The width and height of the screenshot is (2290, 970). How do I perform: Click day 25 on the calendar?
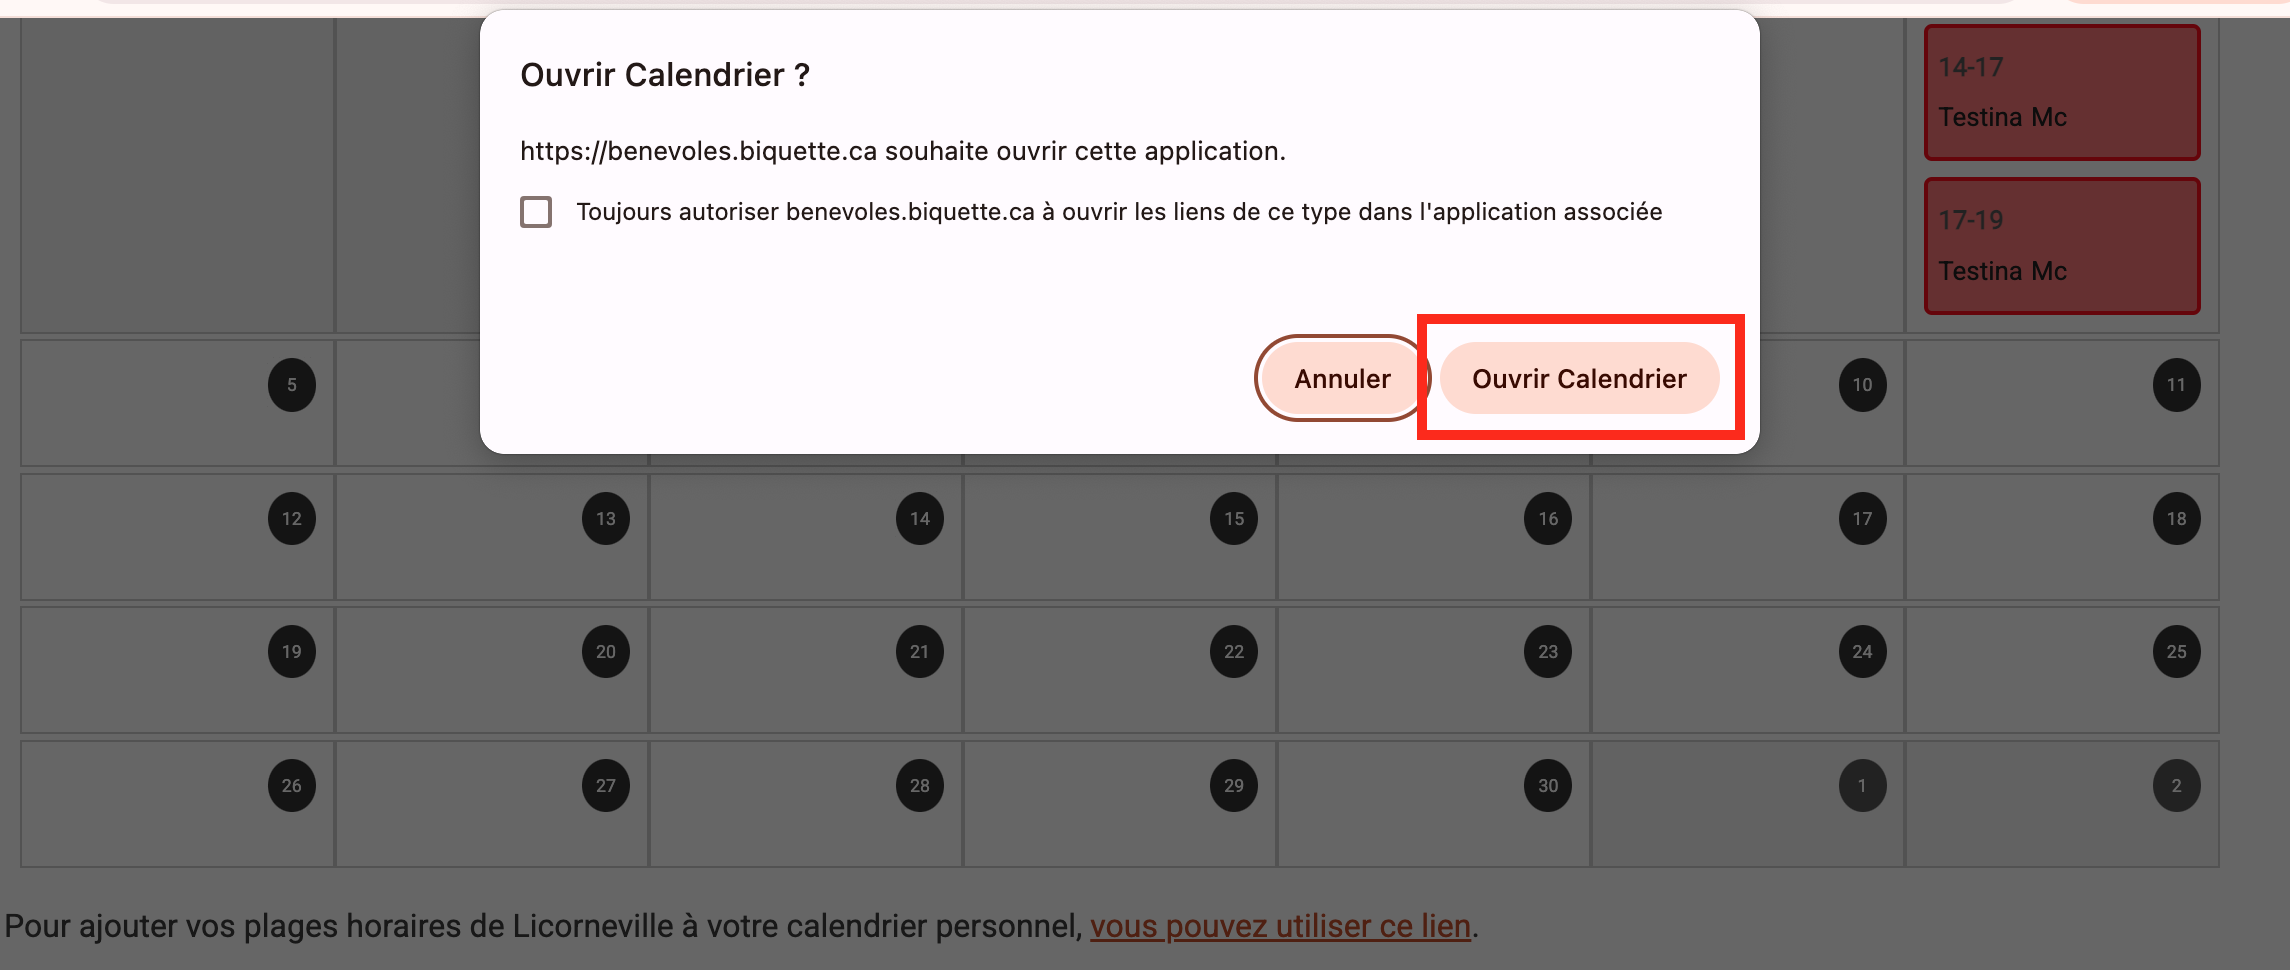pos(2176,651)
